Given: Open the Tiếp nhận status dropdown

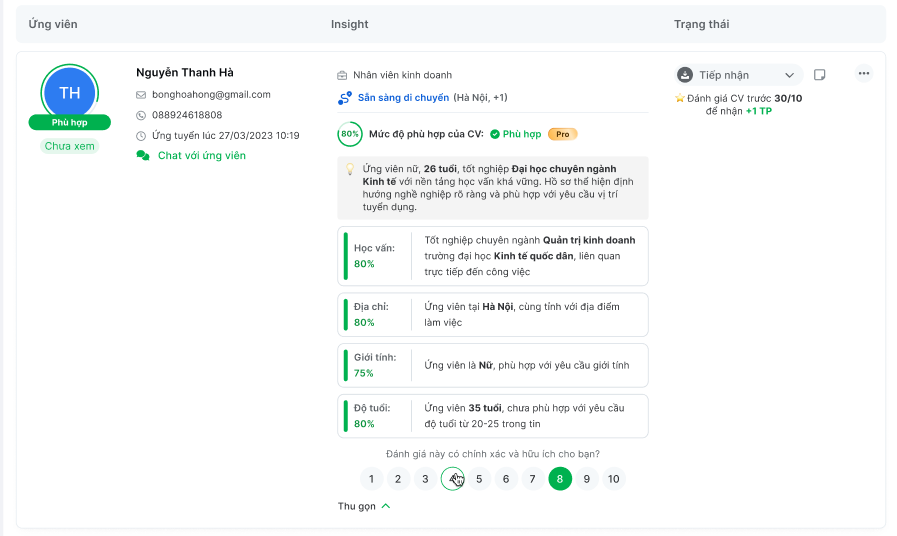Looking at the screenshot, I should (x=738, y=75).
